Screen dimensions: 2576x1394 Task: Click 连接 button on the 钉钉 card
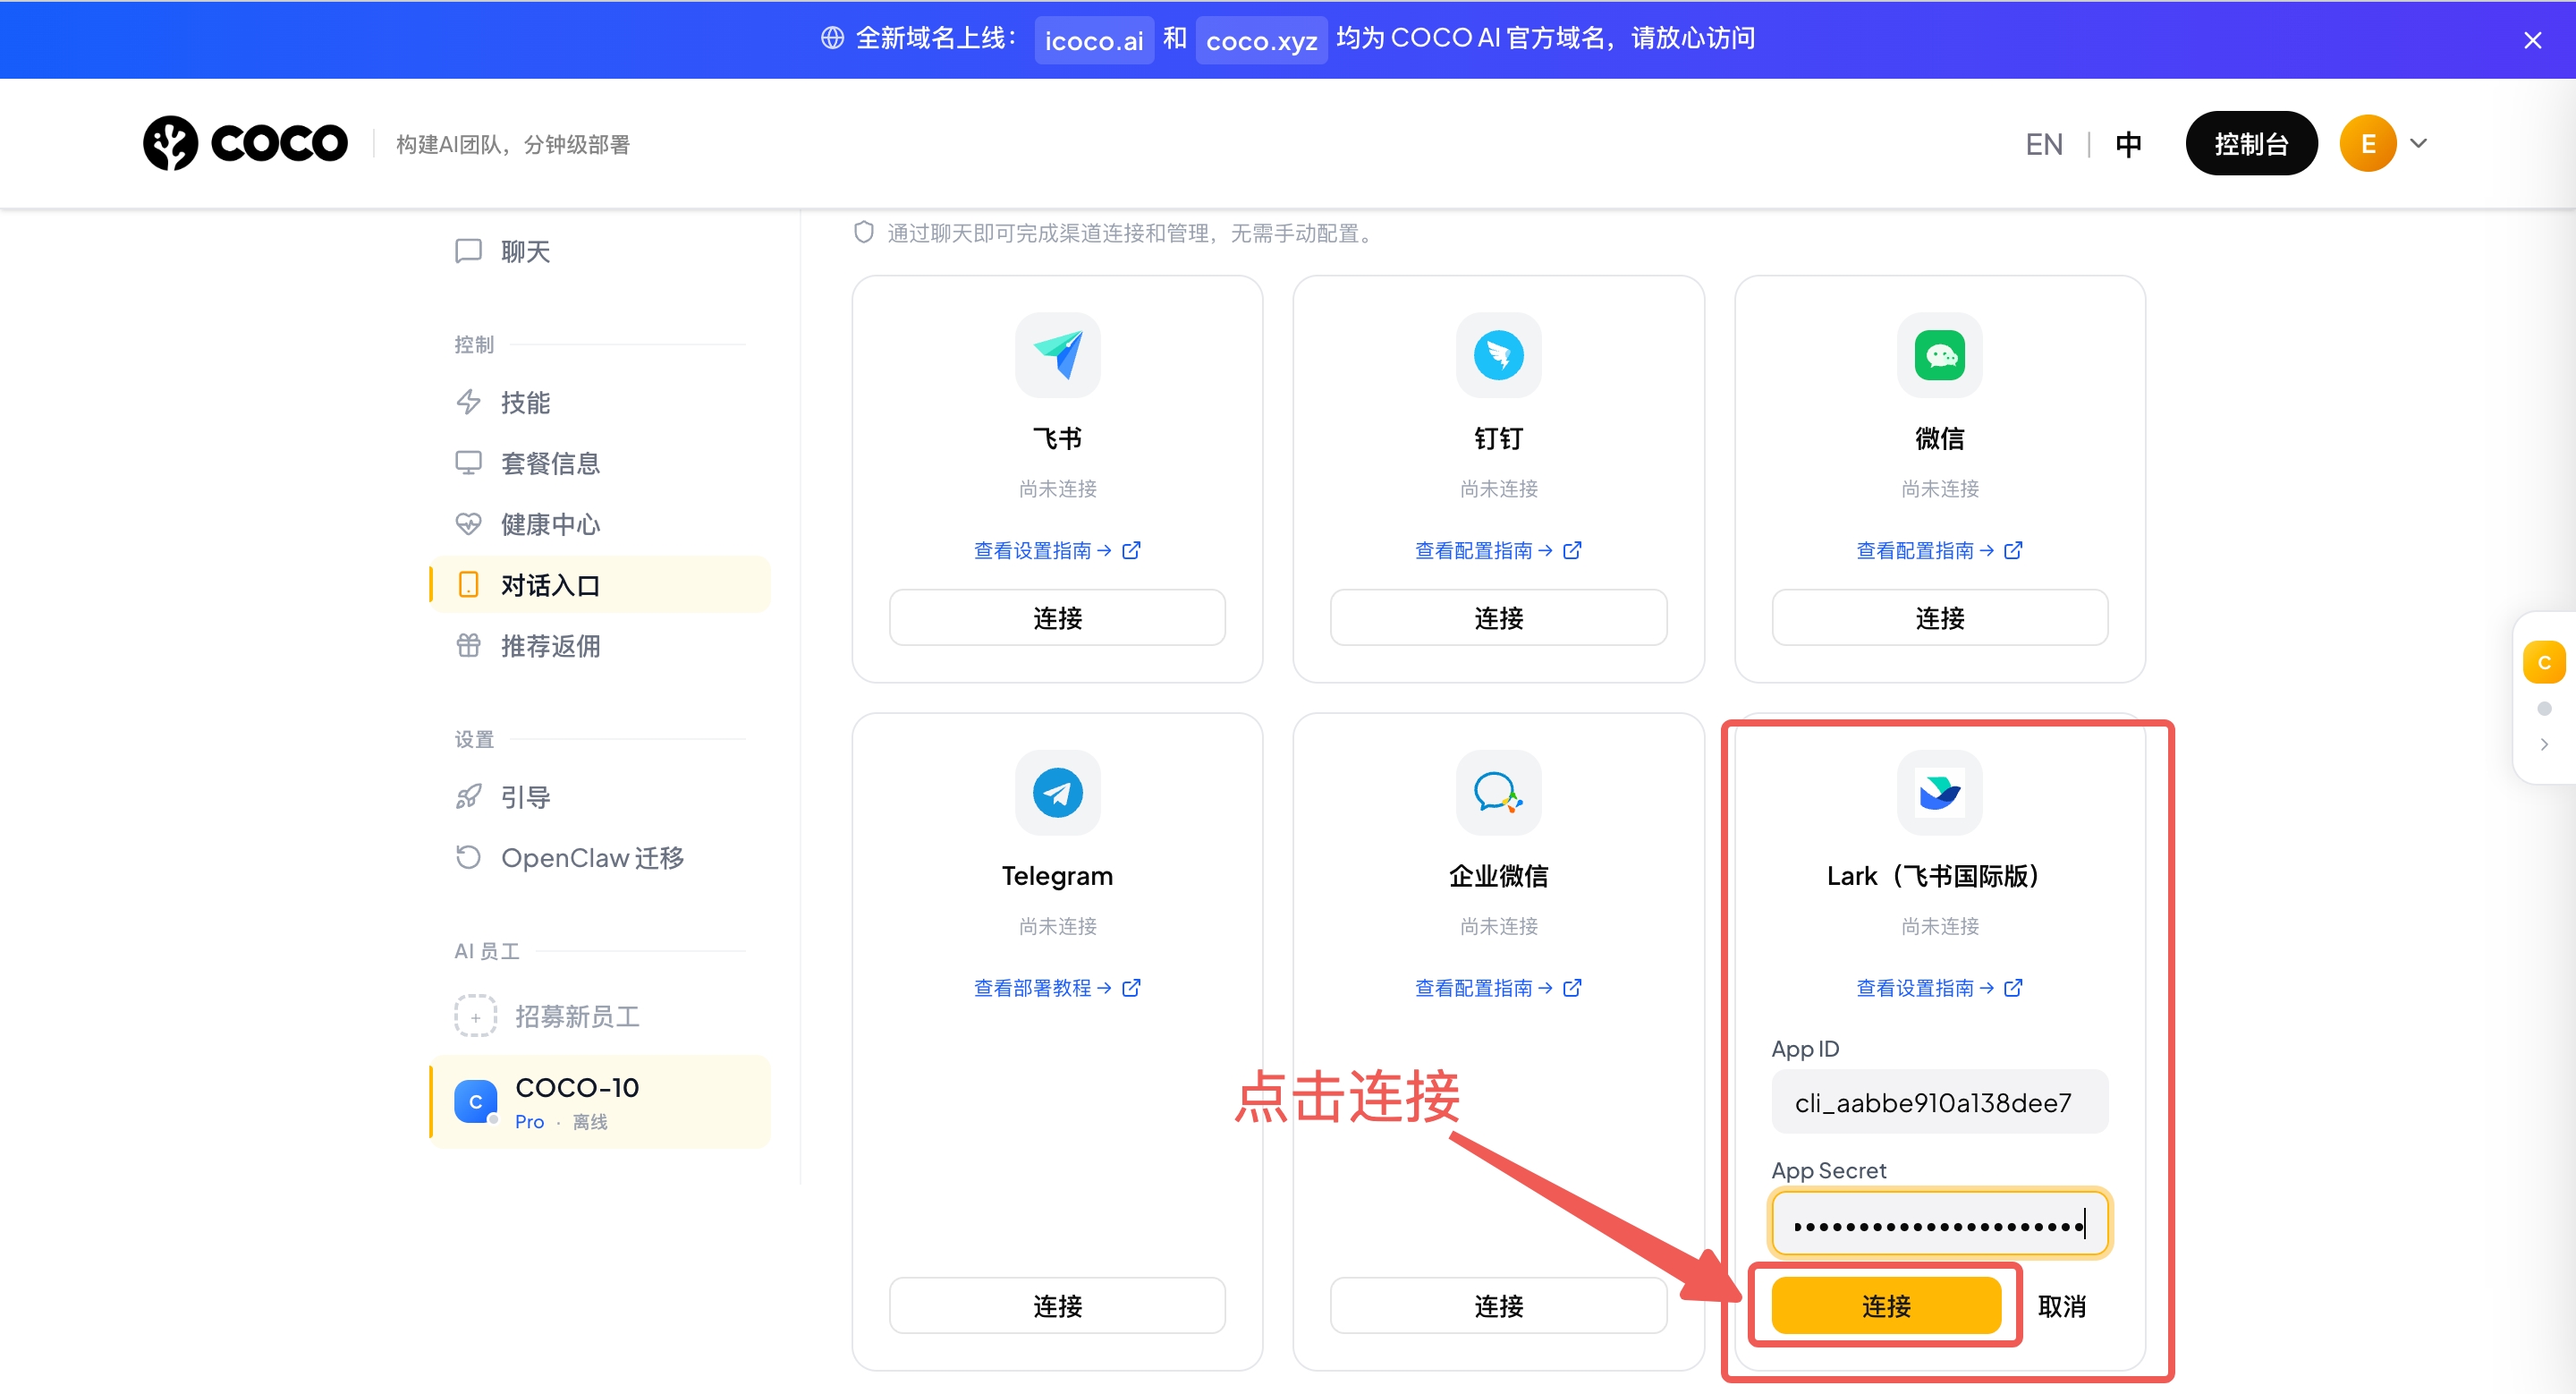[x=1498, y=618]
